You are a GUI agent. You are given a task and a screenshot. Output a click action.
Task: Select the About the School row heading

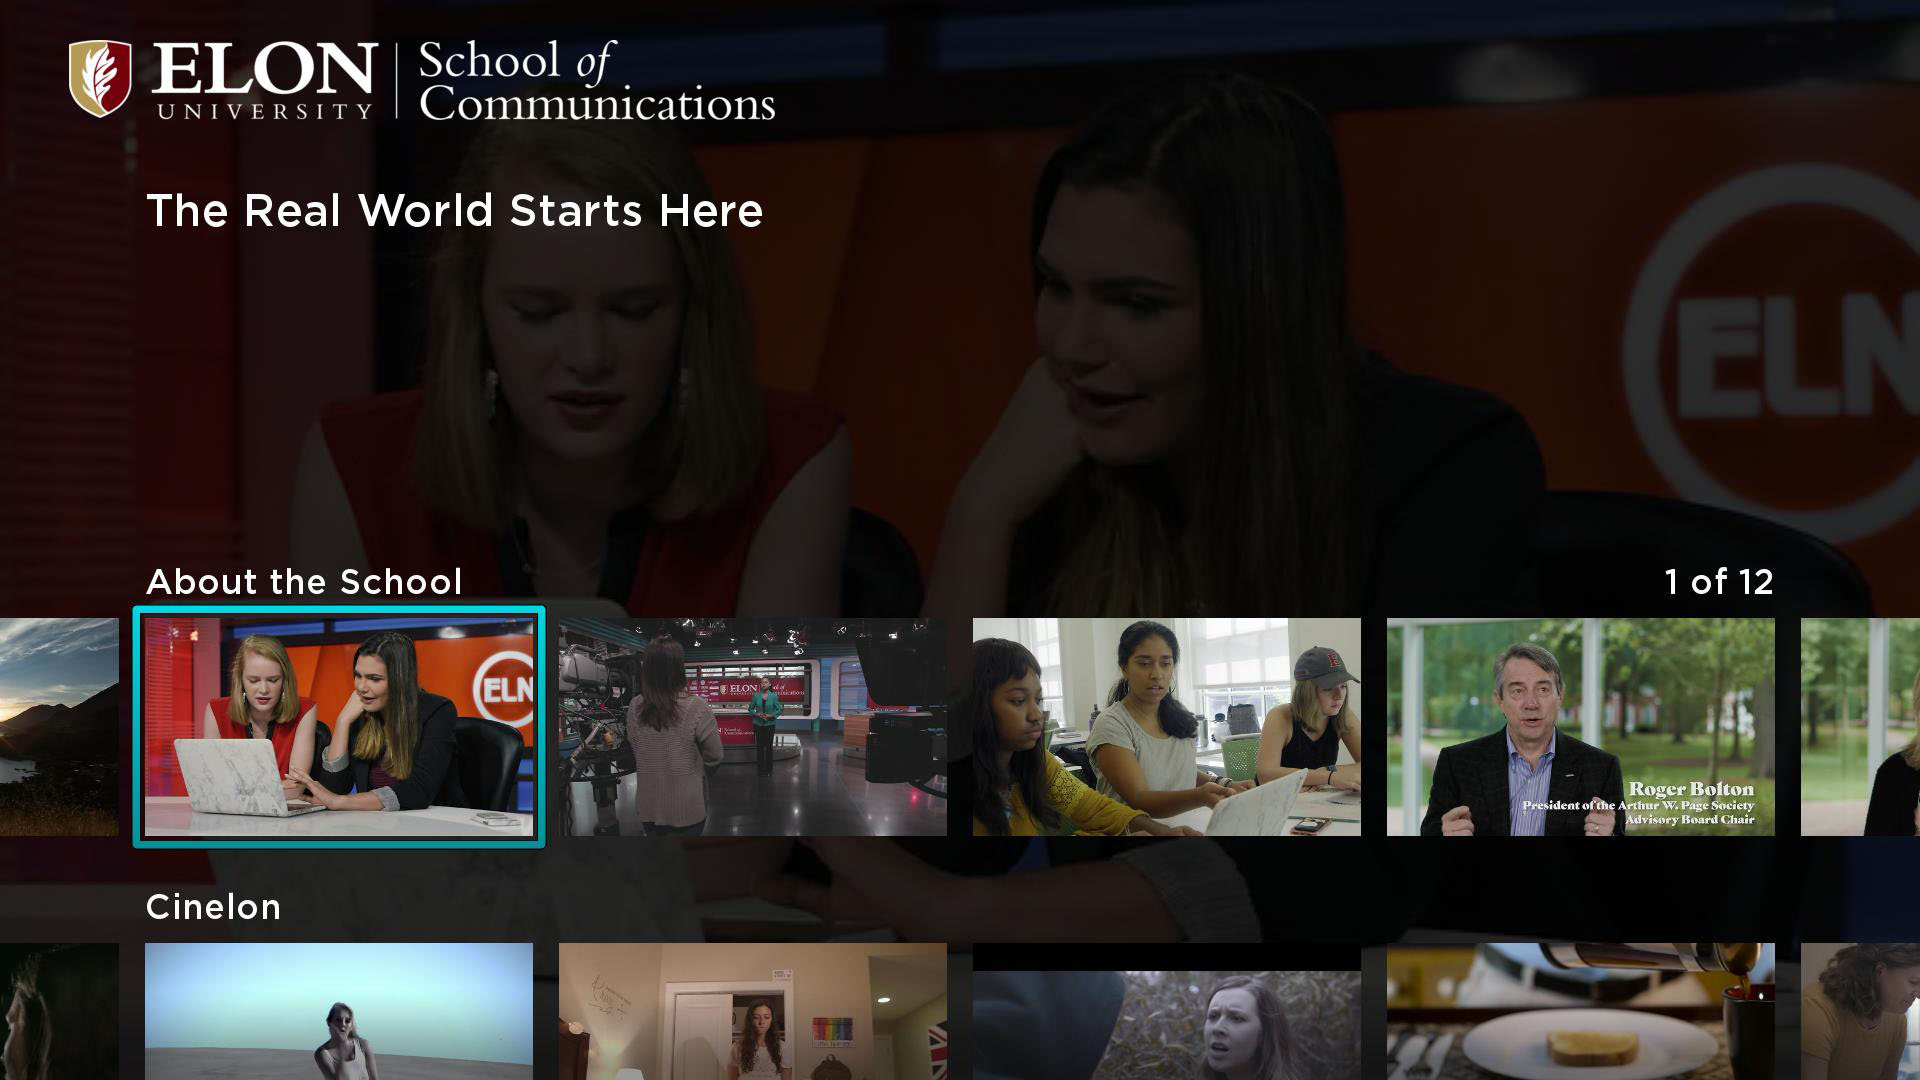tap(304, 582)
